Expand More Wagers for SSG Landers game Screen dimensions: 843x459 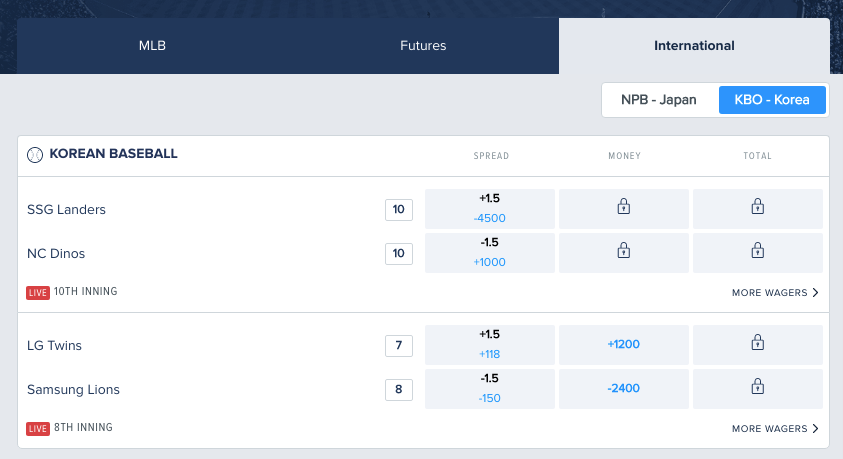[775, 292]
